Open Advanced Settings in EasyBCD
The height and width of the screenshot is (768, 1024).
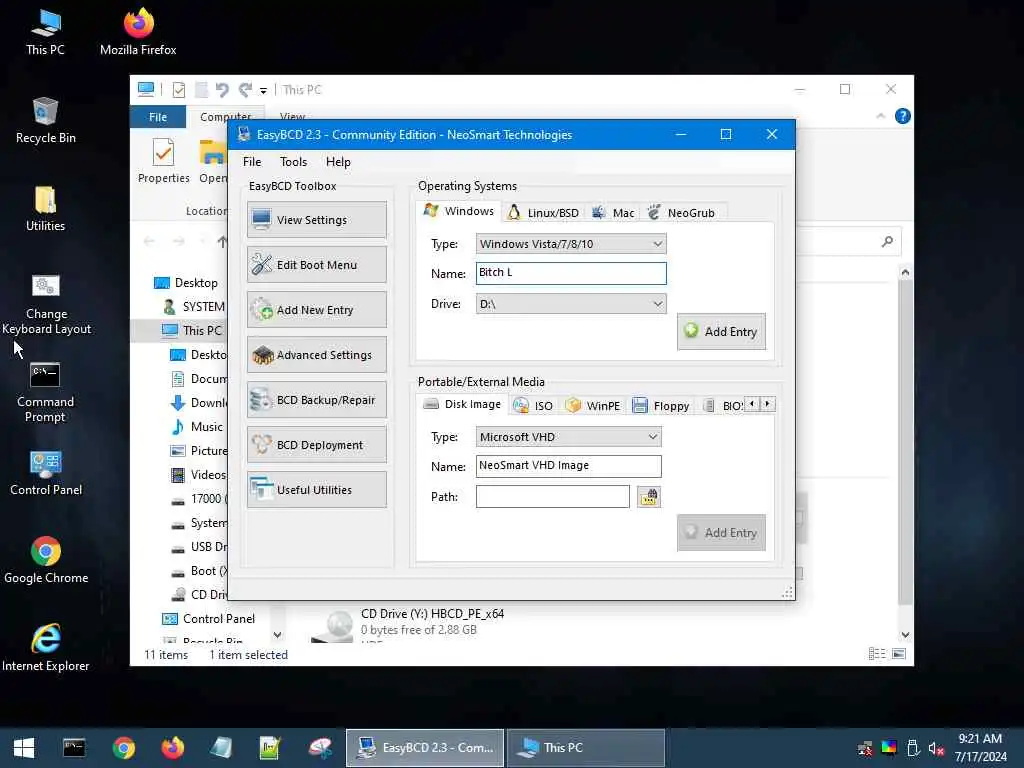point(317,355)
